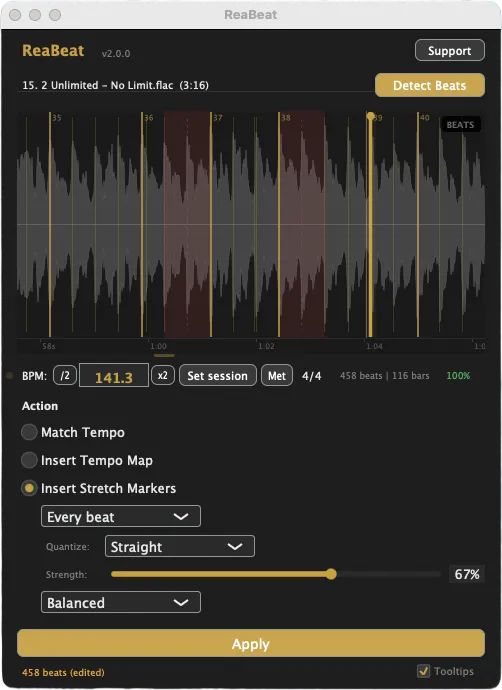
Task: Open the Every beat dropdown
Action: 121,516
